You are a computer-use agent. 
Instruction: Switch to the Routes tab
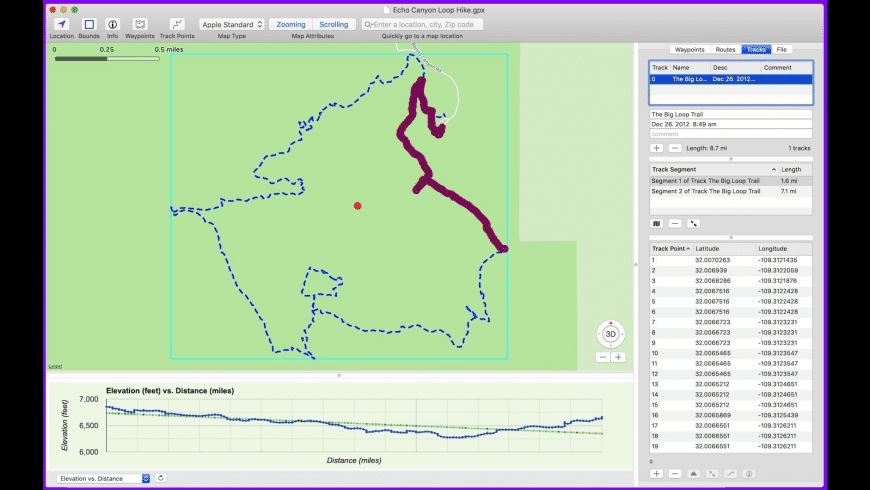(725, 49)
